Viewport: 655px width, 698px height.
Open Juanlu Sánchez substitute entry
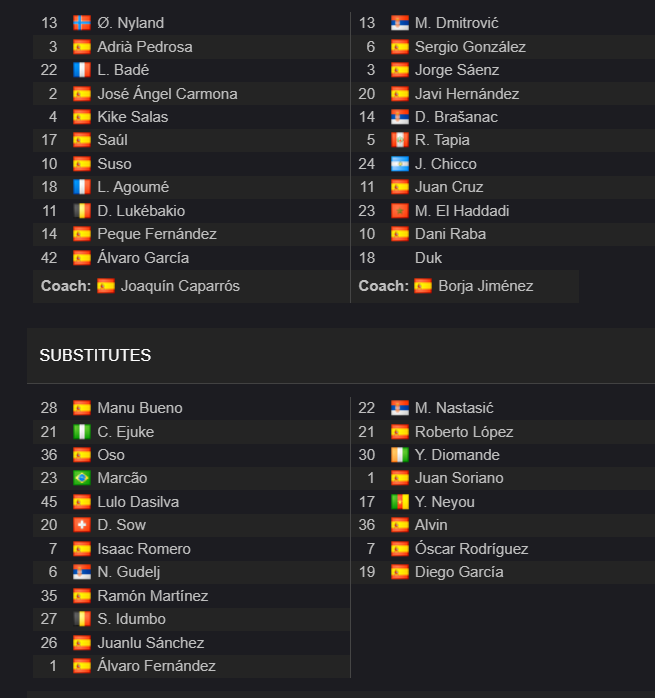coord(151,643)
